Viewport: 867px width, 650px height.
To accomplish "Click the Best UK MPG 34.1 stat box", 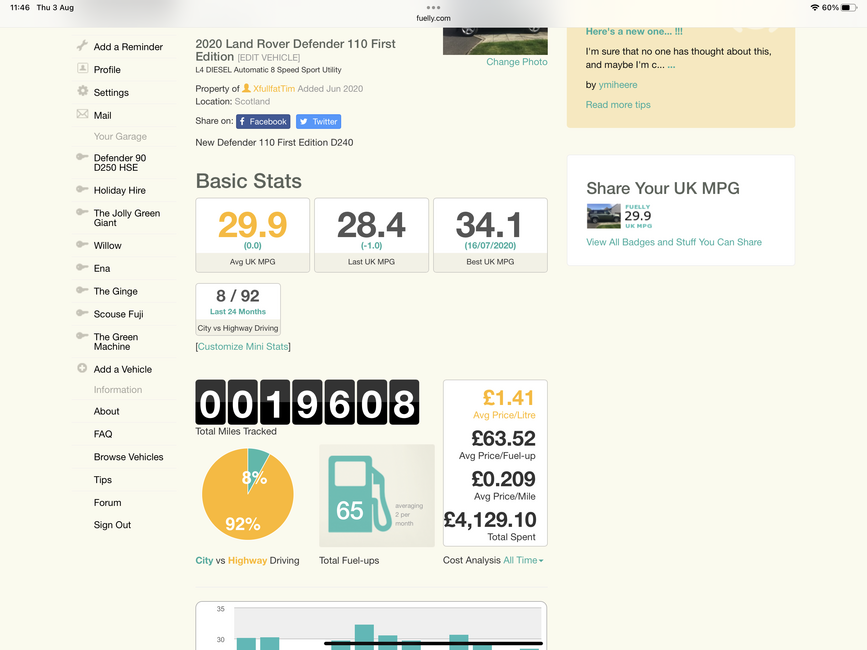I will (490, 235).
